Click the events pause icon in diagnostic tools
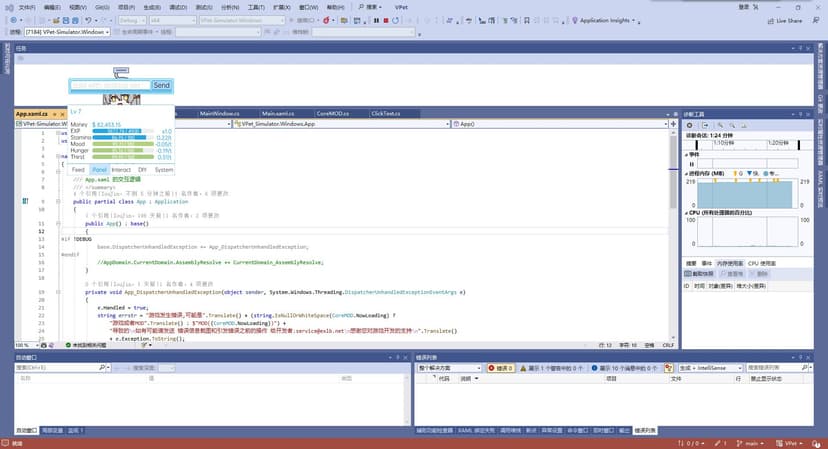This screenshot has width=828, height=449. (692, 164)
